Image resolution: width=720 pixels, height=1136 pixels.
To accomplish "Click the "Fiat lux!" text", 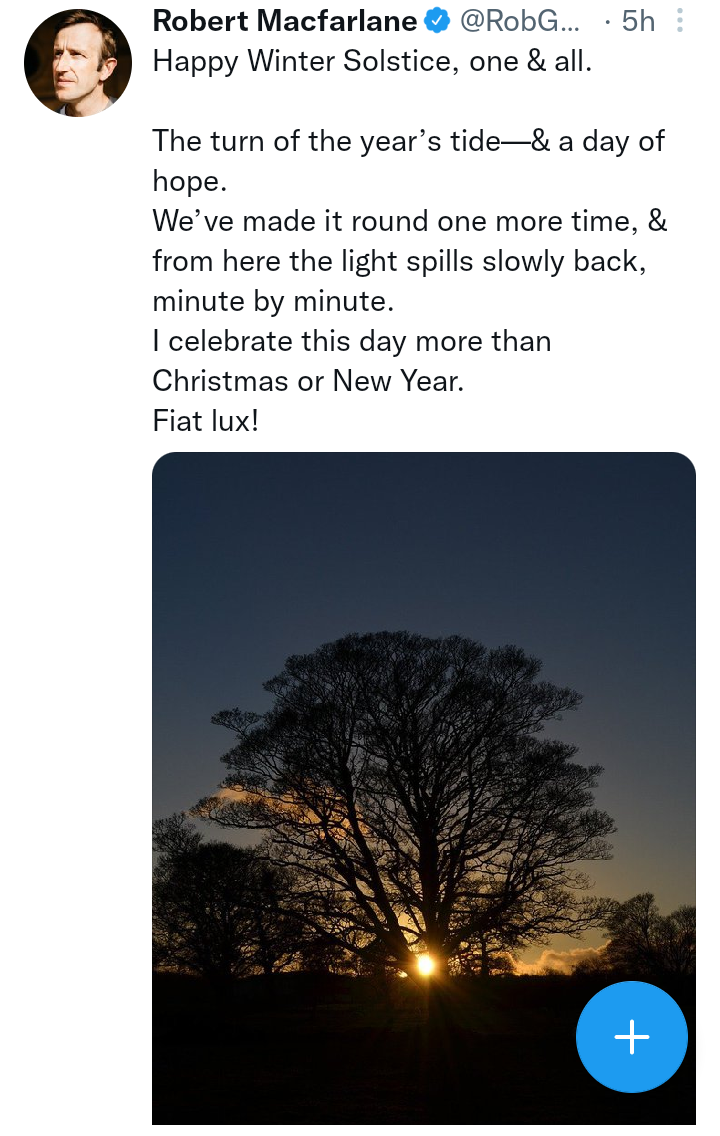I will click(205, 420).
